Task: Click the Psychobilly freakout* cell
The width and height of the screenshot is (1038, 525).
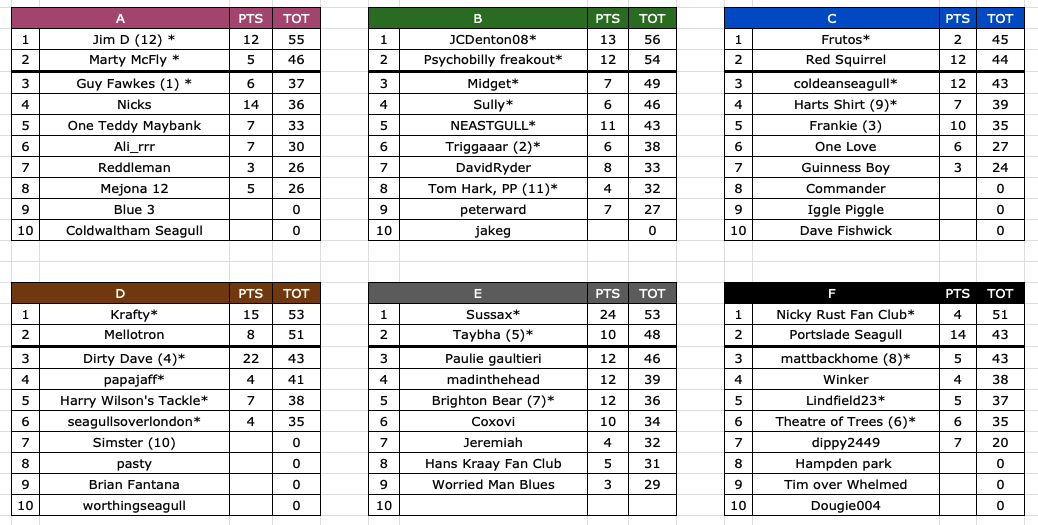Action: [x=493, y=60]
